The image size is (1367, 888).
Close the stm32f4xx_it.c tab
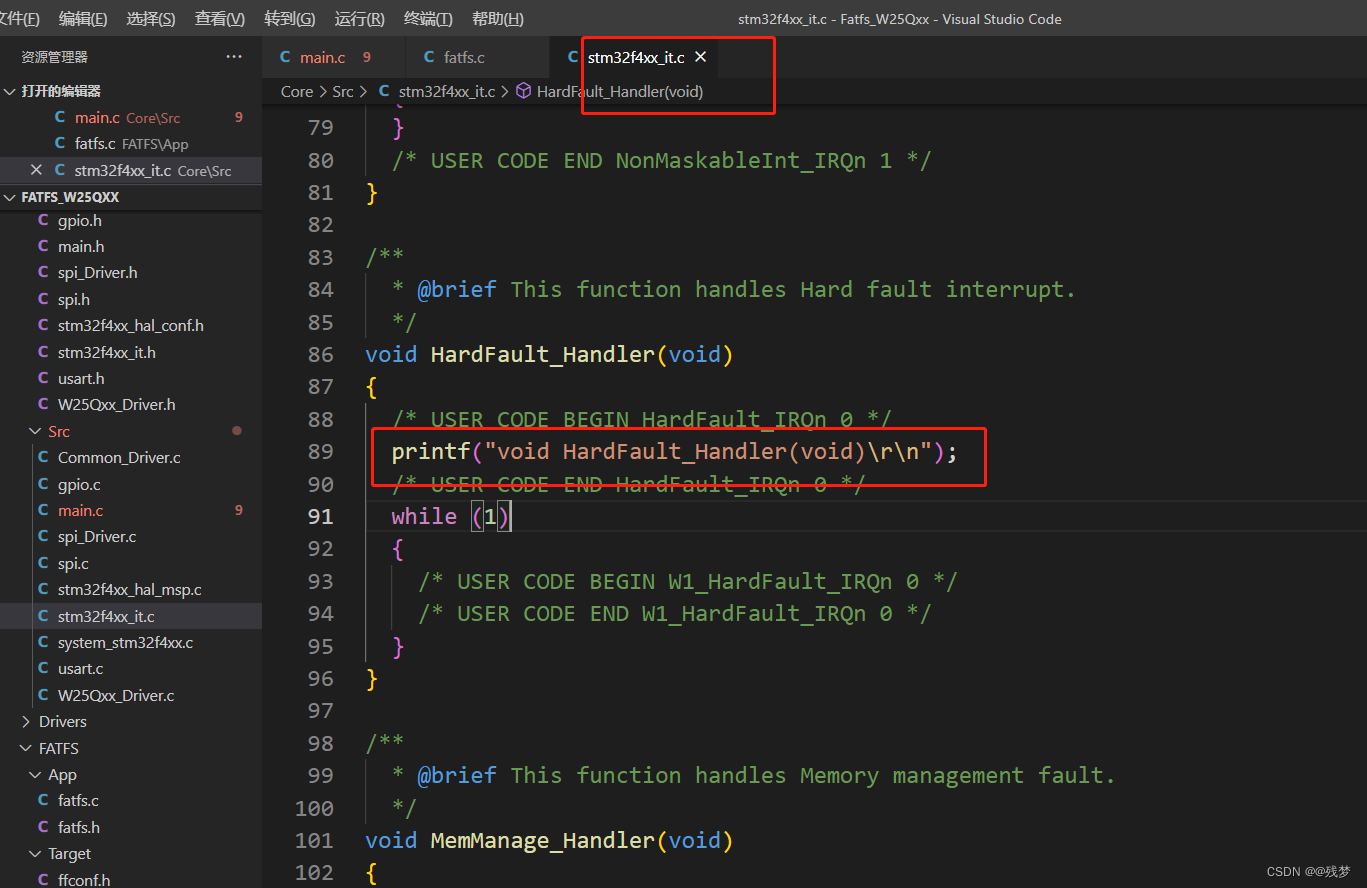pyautogui.click(x=701, y=57)
